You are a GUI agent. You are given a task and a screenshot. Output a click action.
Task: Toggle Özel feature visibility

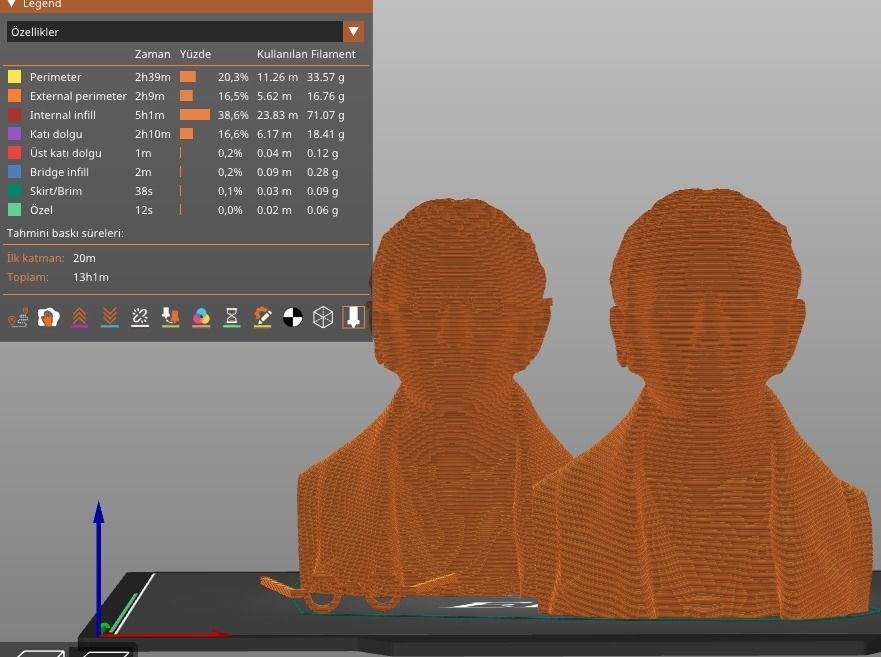(41, 210)
